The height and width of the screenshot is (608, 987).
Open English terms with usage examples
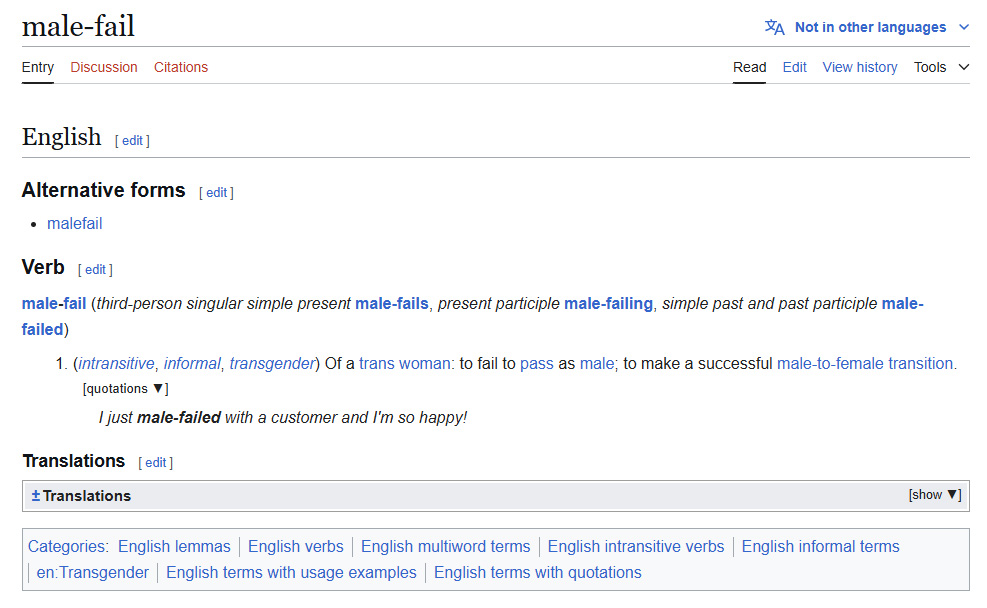point(291,572)
